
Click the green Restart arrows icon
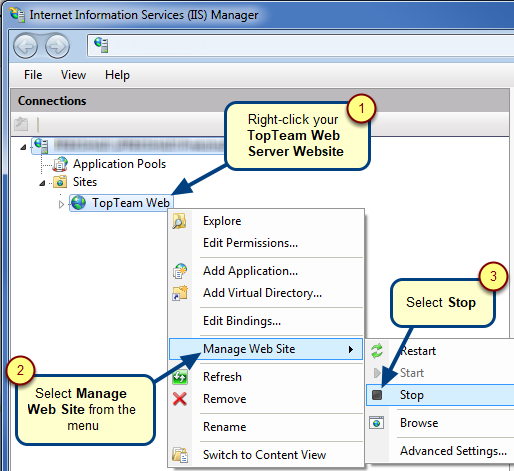(x=377, y=351)
